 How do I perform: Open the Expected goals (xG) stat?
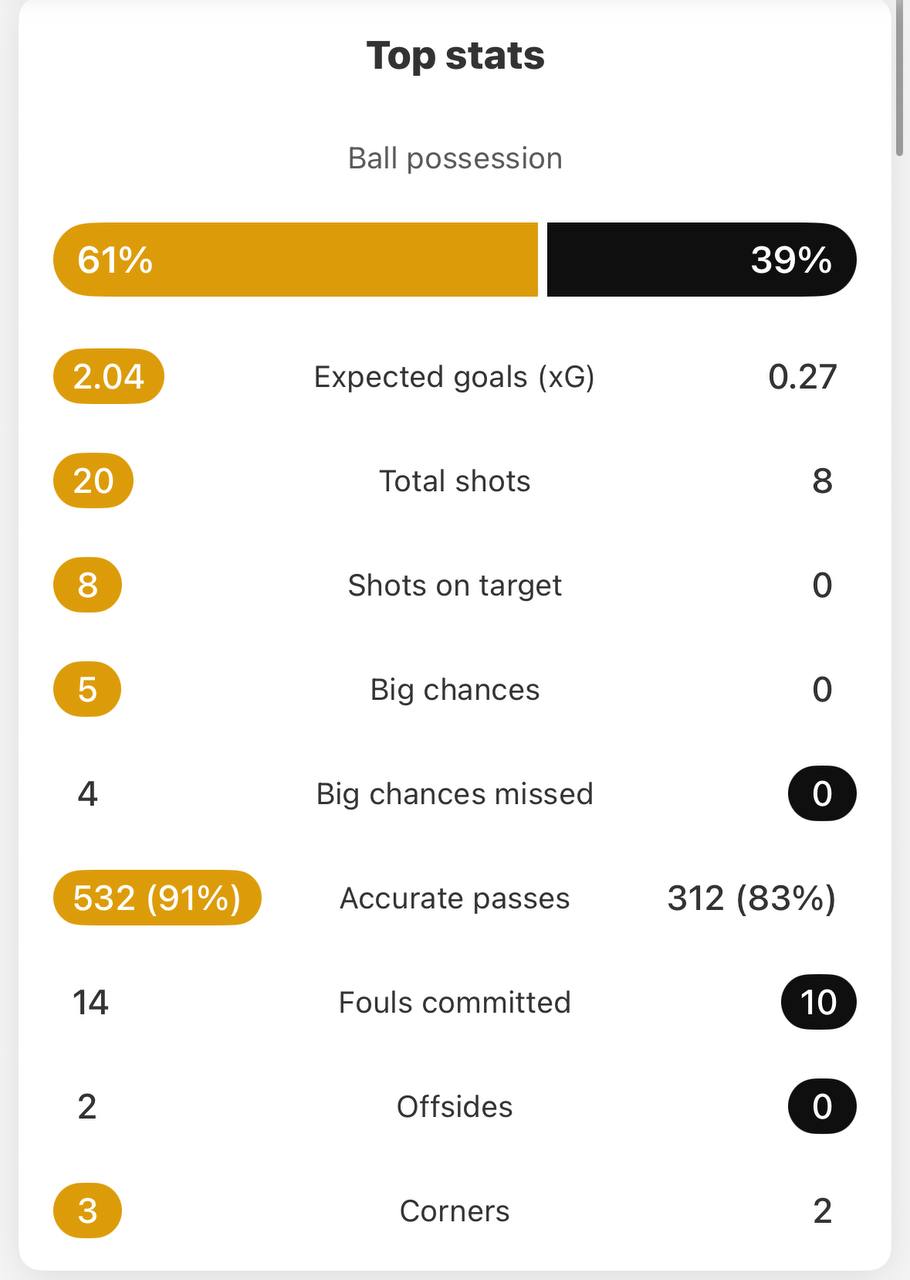pyautogui.click(x=455, y=377)
